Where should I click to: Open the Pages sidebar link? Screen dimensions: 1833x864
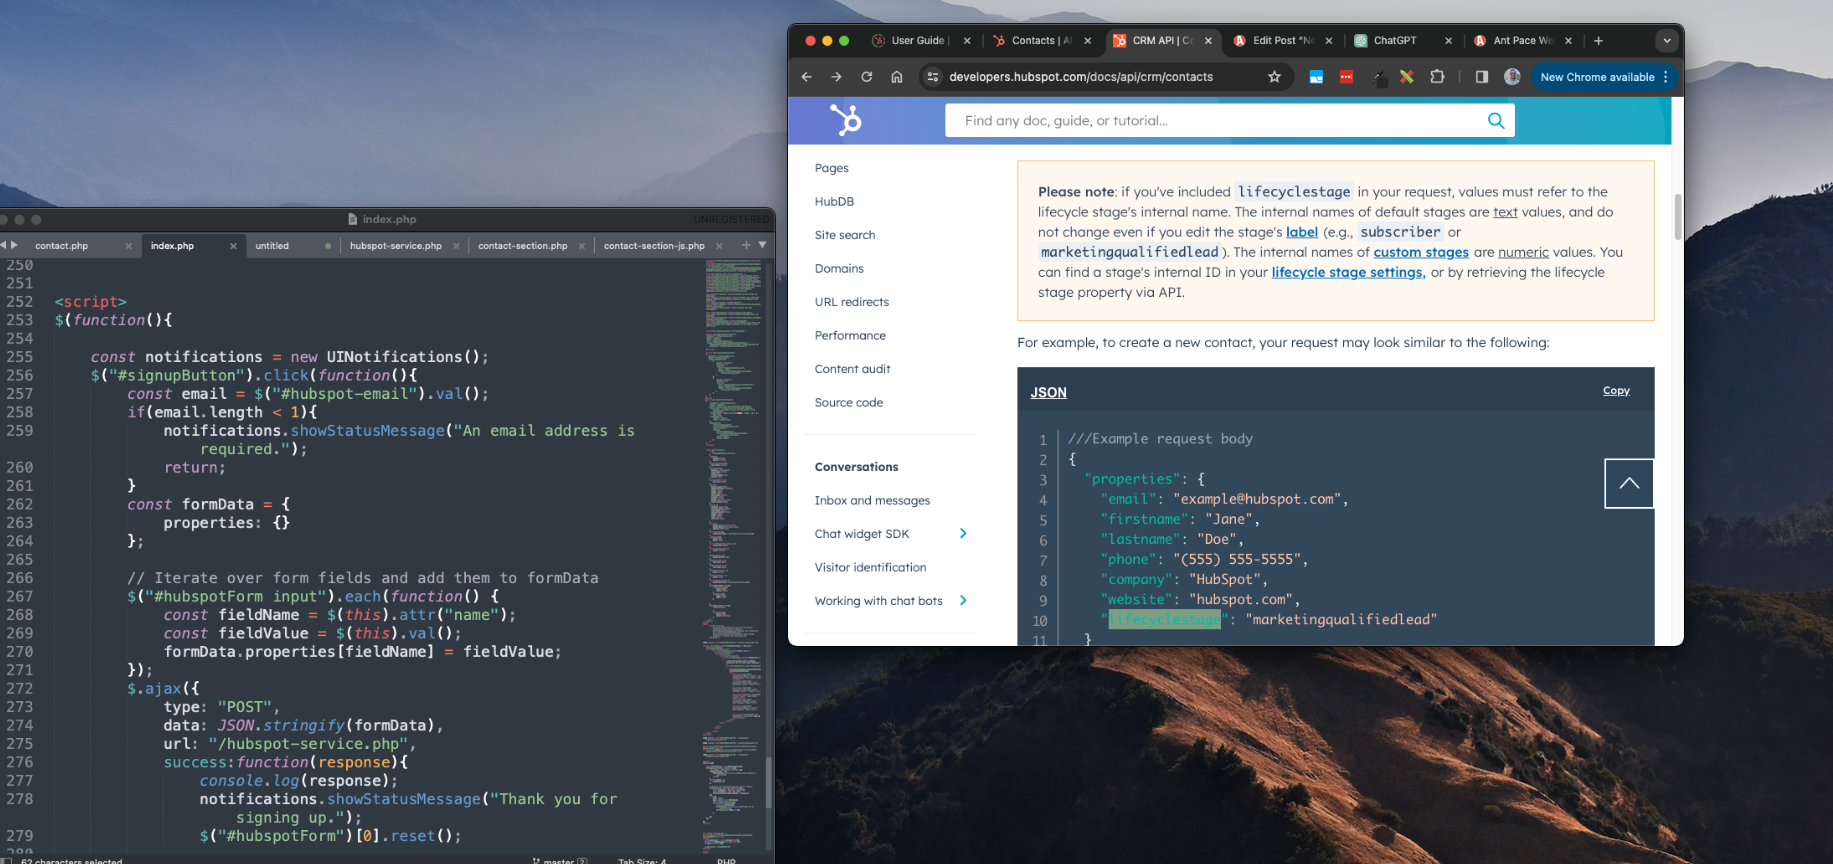coord(832,168)
